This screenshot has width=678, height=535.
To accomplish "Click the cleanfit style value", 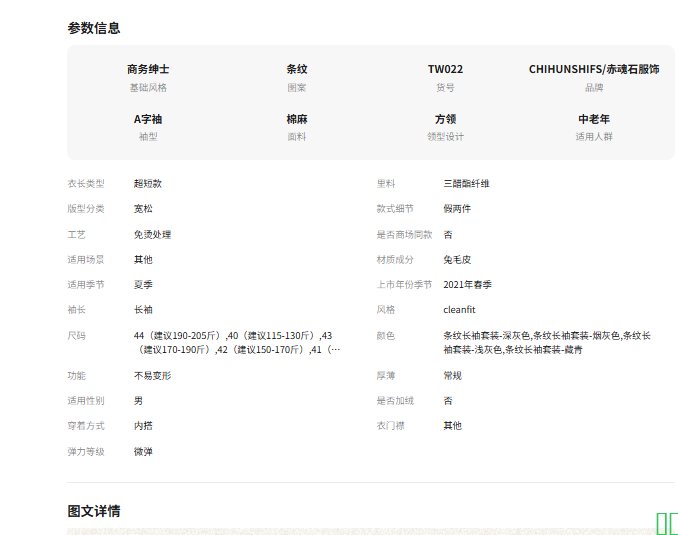I will click(459, 310).
